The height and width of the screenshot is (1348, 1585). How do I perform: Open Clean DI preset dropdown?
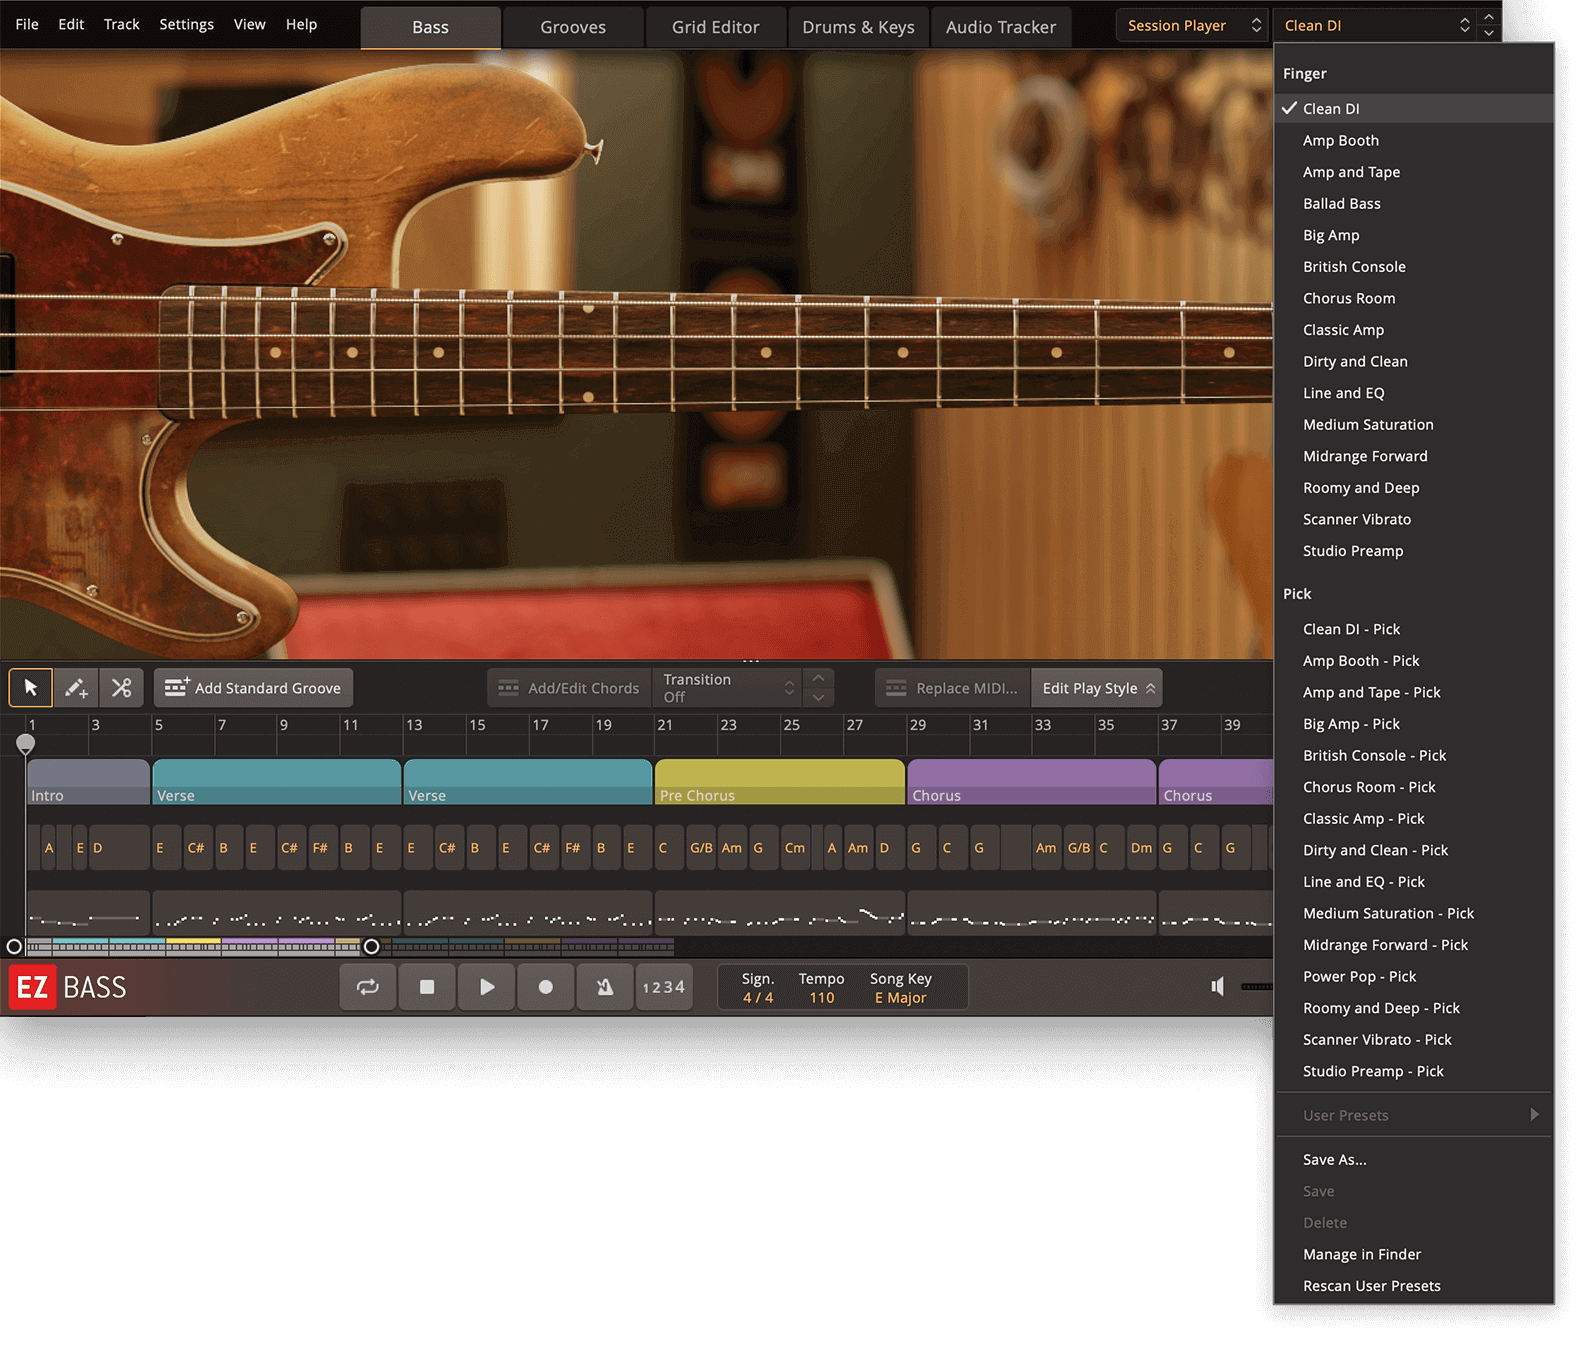[1376, 26]
